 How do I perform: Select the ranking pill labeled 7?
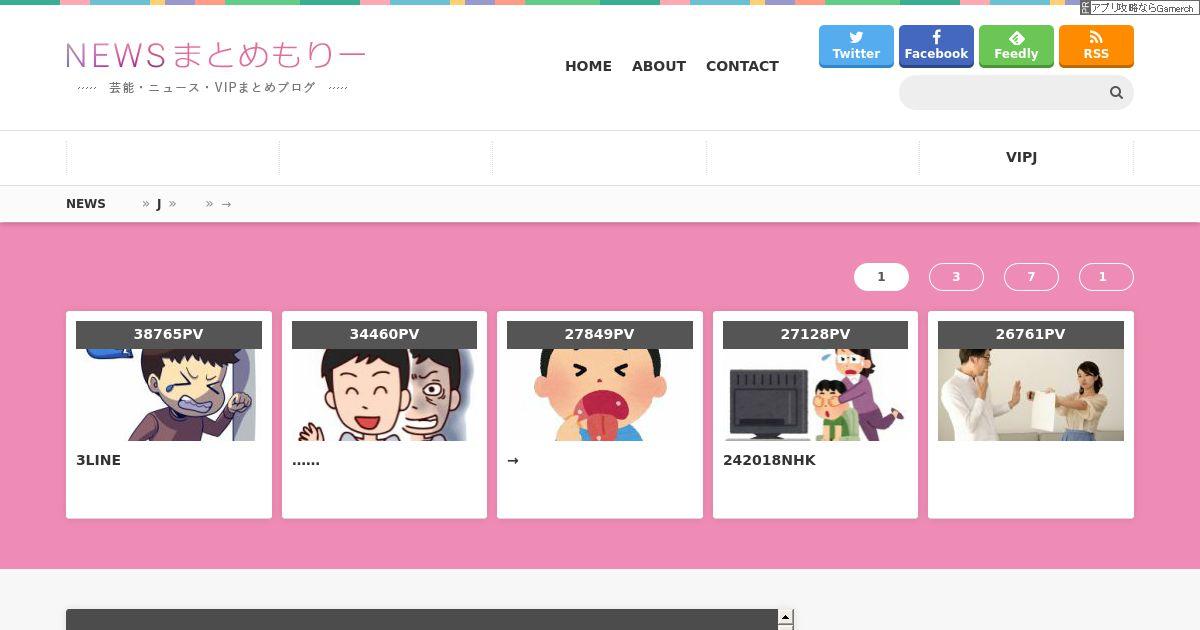pyautogui.click(x=1031, y=277)
